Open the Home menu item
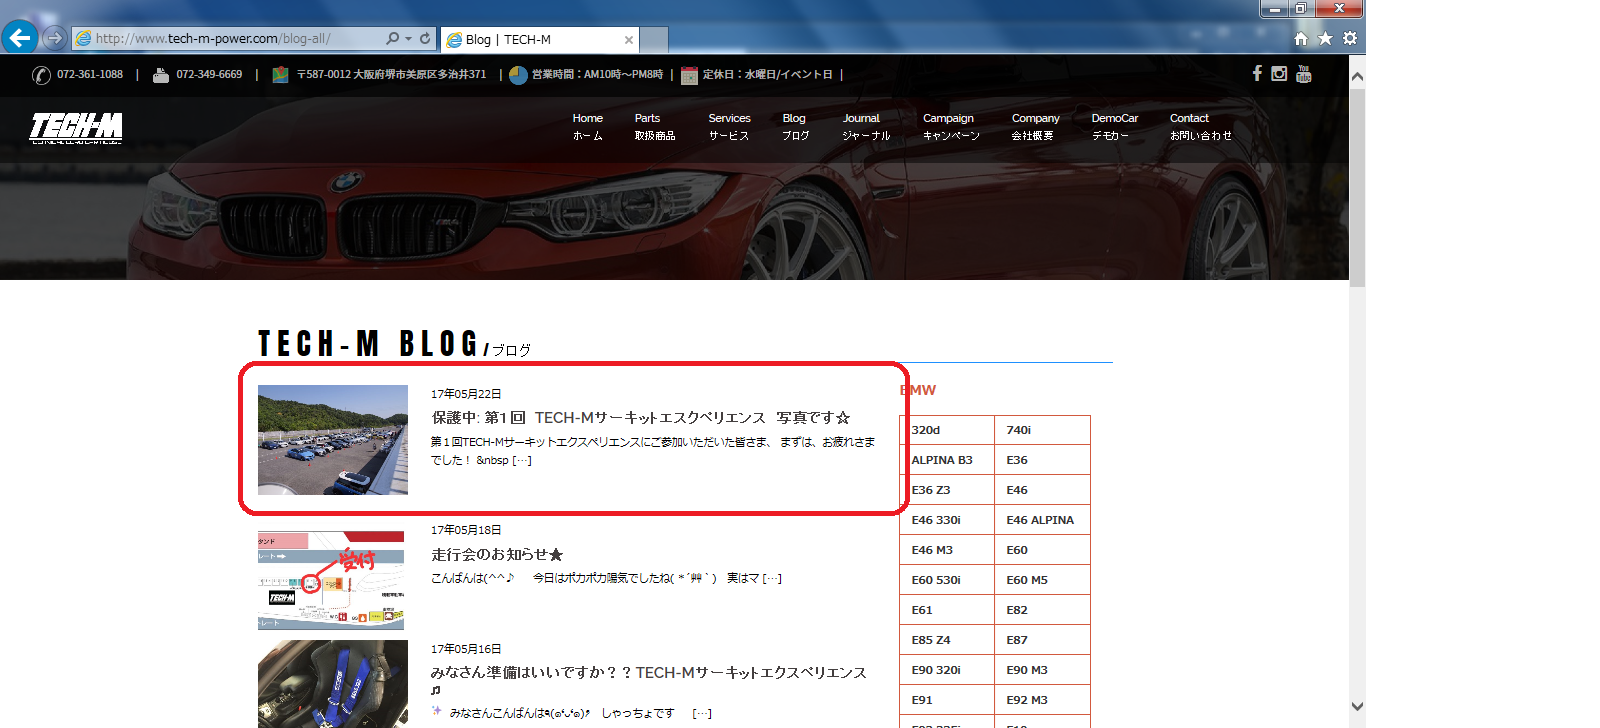The height and width of the screenshot is (728, 1600). pyautogui.click(x=588, y=126)
